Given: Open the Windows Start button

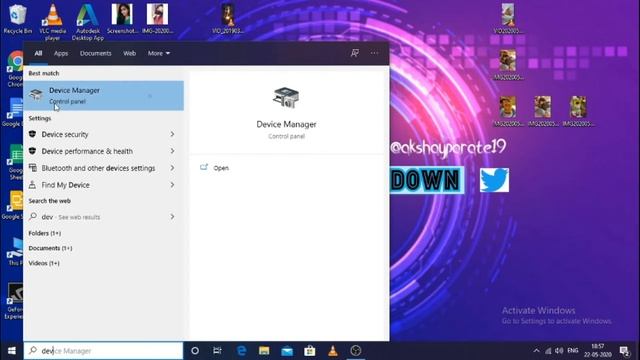Looking at the screenshot, I should tap(11, 351).
